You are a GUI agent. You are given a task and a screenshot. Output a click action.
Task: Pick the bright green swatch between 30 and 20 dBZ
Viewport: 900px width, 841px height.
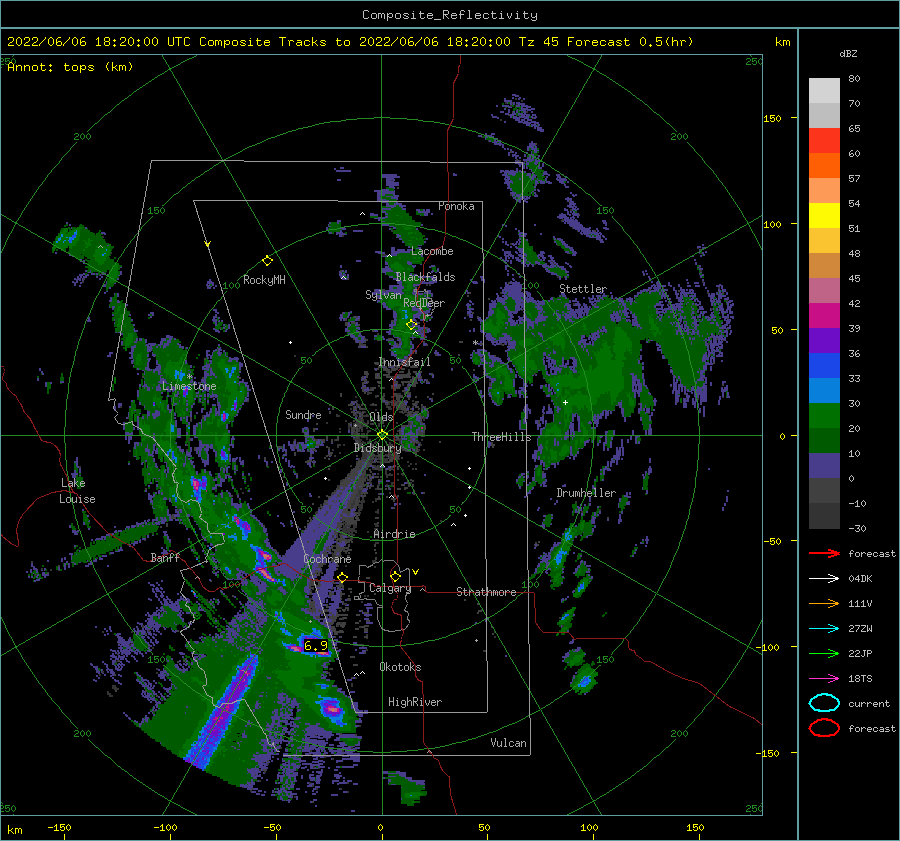click(824, 416)
